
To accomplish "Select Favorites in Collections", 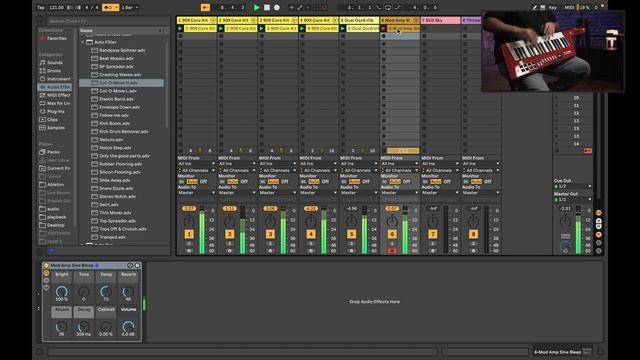I will (x=56, y=38).
